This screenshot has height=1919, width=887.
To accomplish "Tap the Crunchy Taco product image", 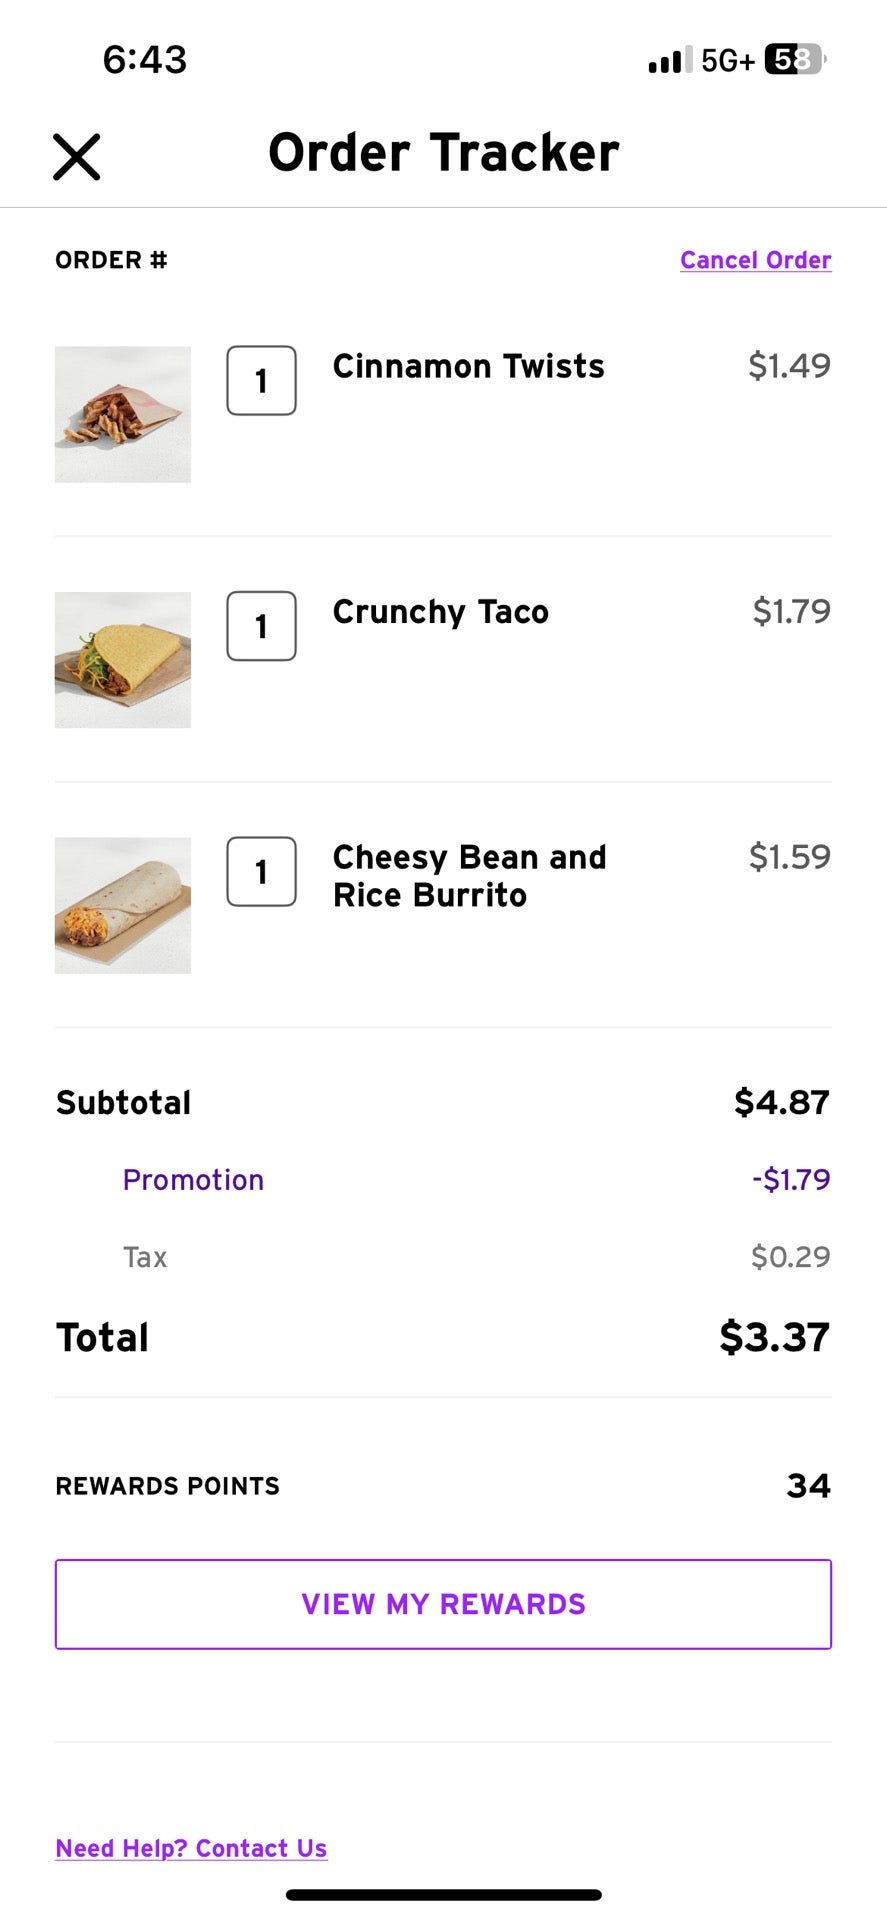I will coord(123,660).
